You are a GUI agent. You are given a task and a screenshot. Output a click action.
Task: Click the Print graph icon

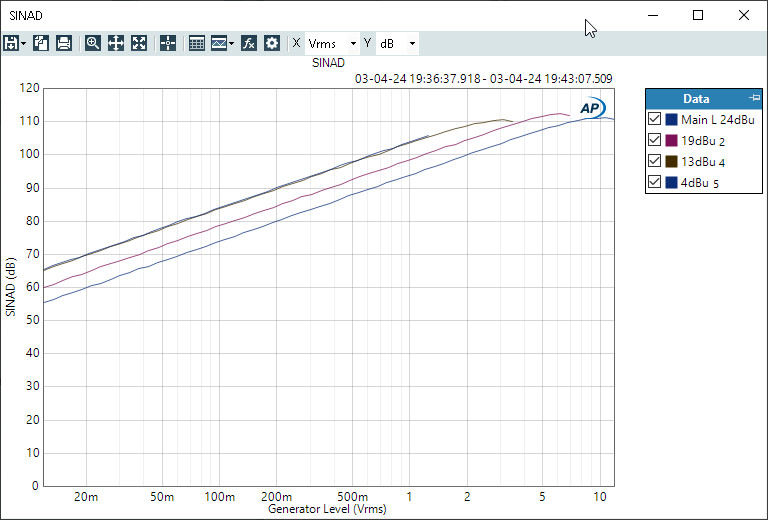click(64, 44)
